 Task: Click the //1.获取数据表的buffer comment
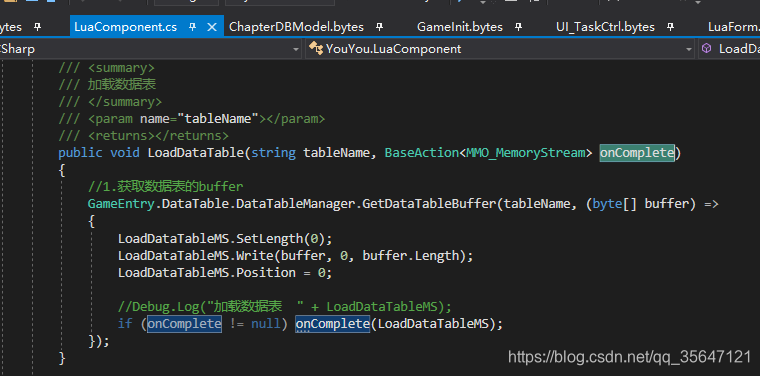point(165,187)
